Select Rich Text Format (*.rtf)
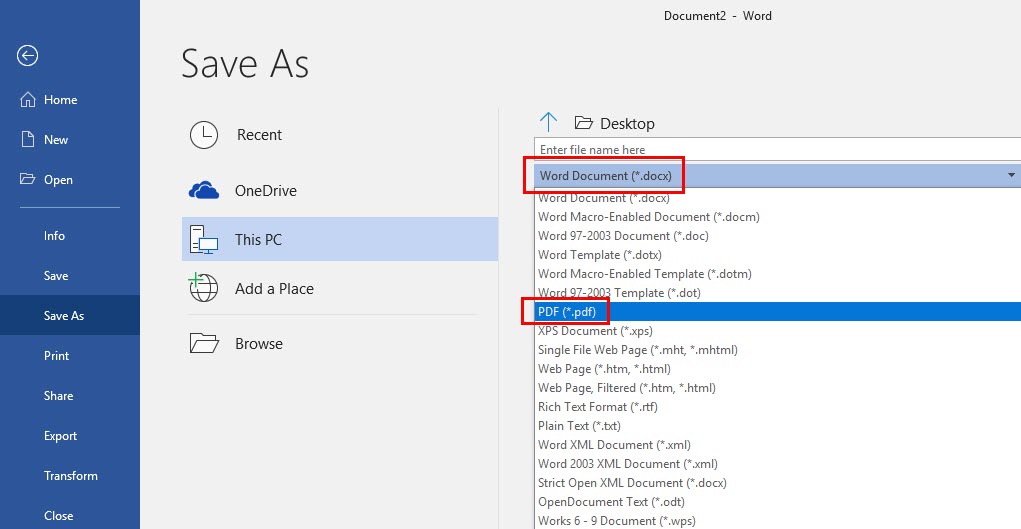Image resolution: width=1021 pixels, height=529 pixels. [777, 407]
